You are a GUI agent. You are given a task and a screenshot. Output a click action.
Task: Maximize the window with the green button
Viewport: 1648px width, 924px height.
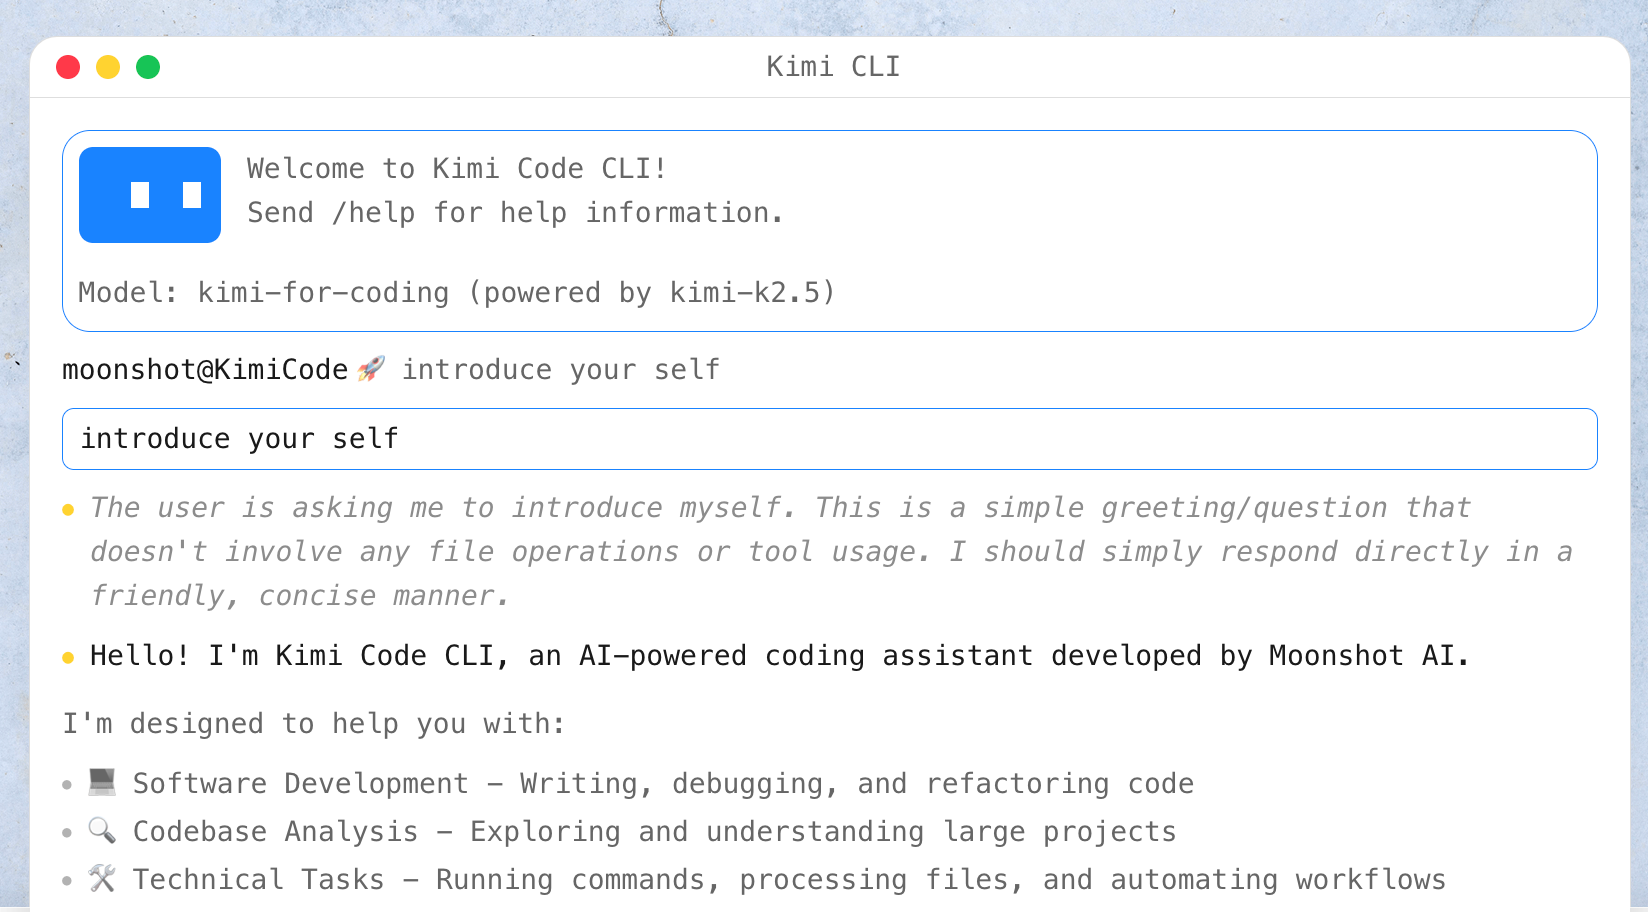point(148,67)
